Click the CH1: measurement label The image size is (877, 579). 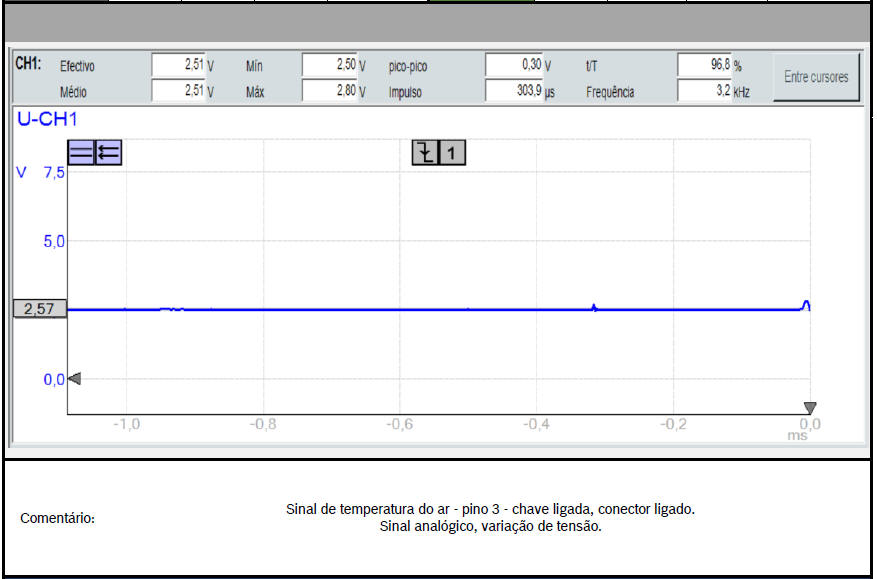tap(28, 64)
